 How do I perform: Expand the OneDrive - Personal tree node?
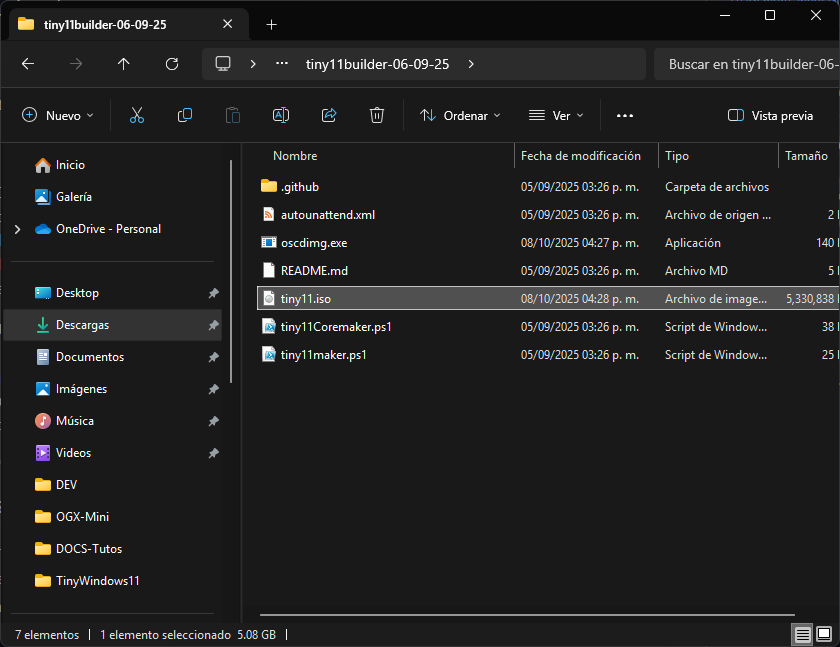pos(16,229)
